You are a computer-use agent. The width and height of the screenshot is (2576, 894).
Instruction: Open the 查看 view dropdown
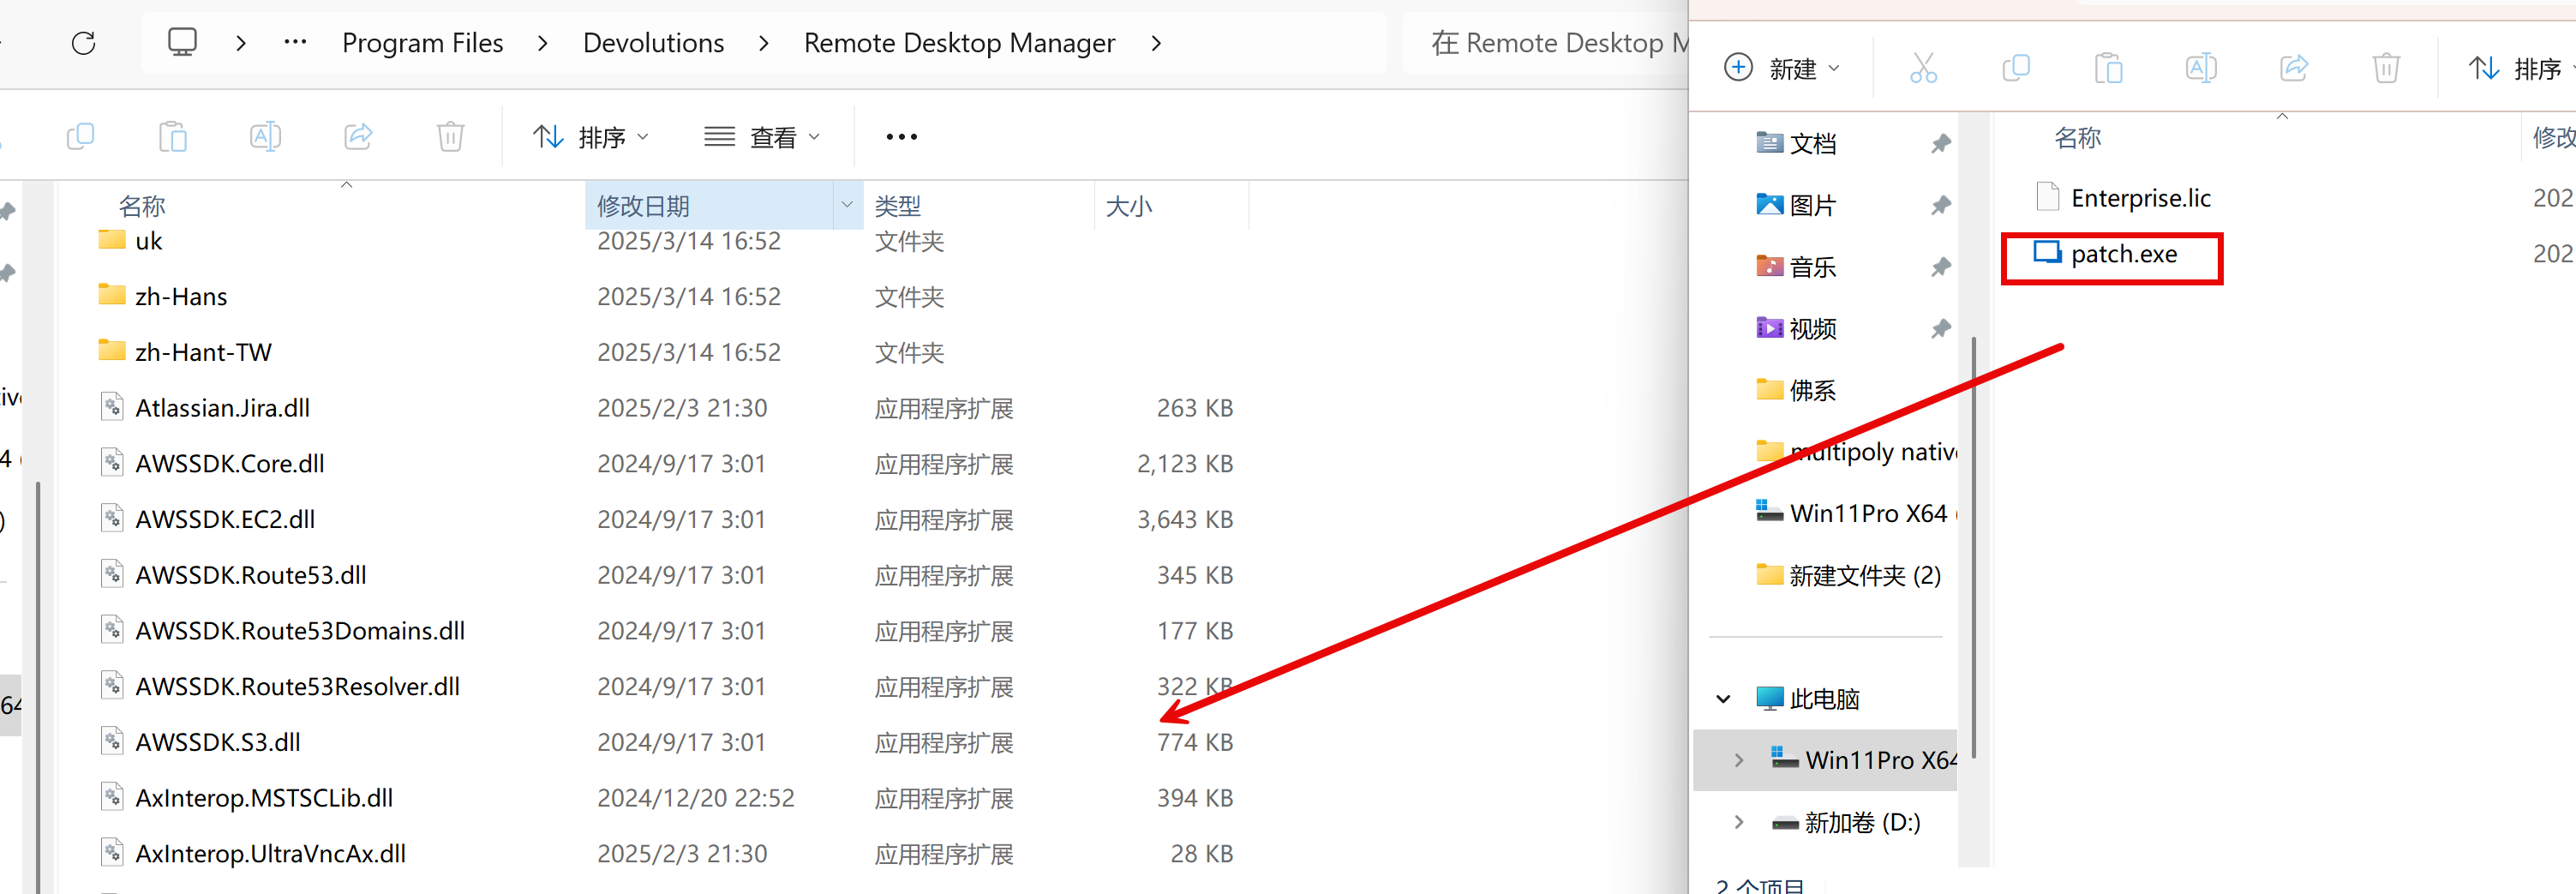762,137
